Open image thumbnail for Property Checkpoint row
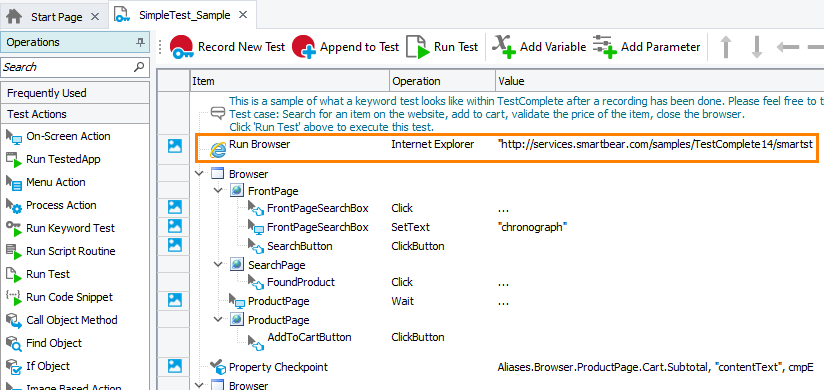 point(174,366)
